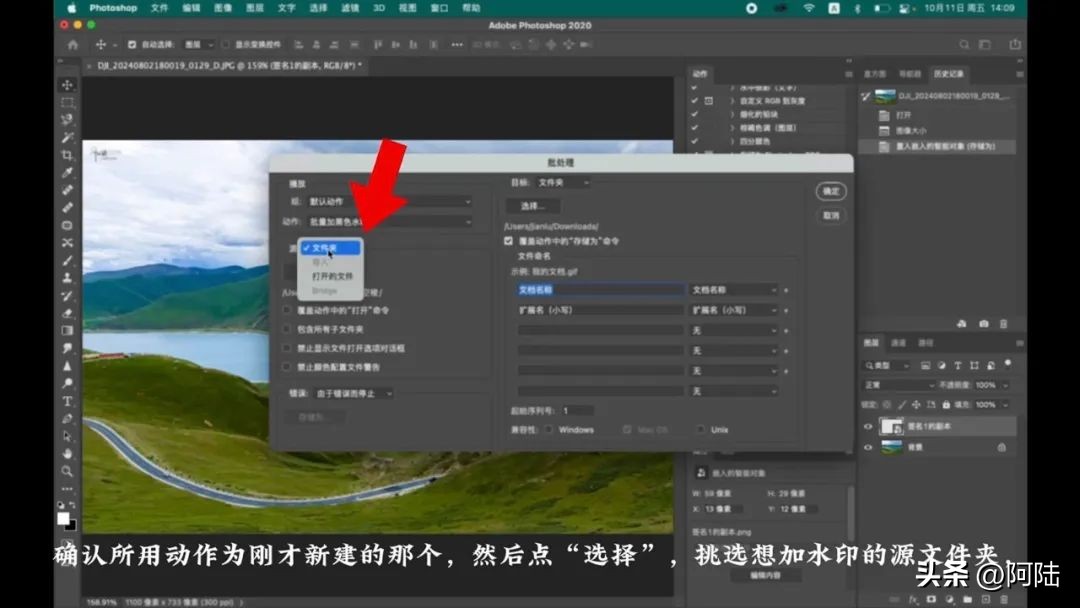This screenshot has height=608, width=1080.
Task: Click the Apple logo menu
Action: click(x=72, y=8)
